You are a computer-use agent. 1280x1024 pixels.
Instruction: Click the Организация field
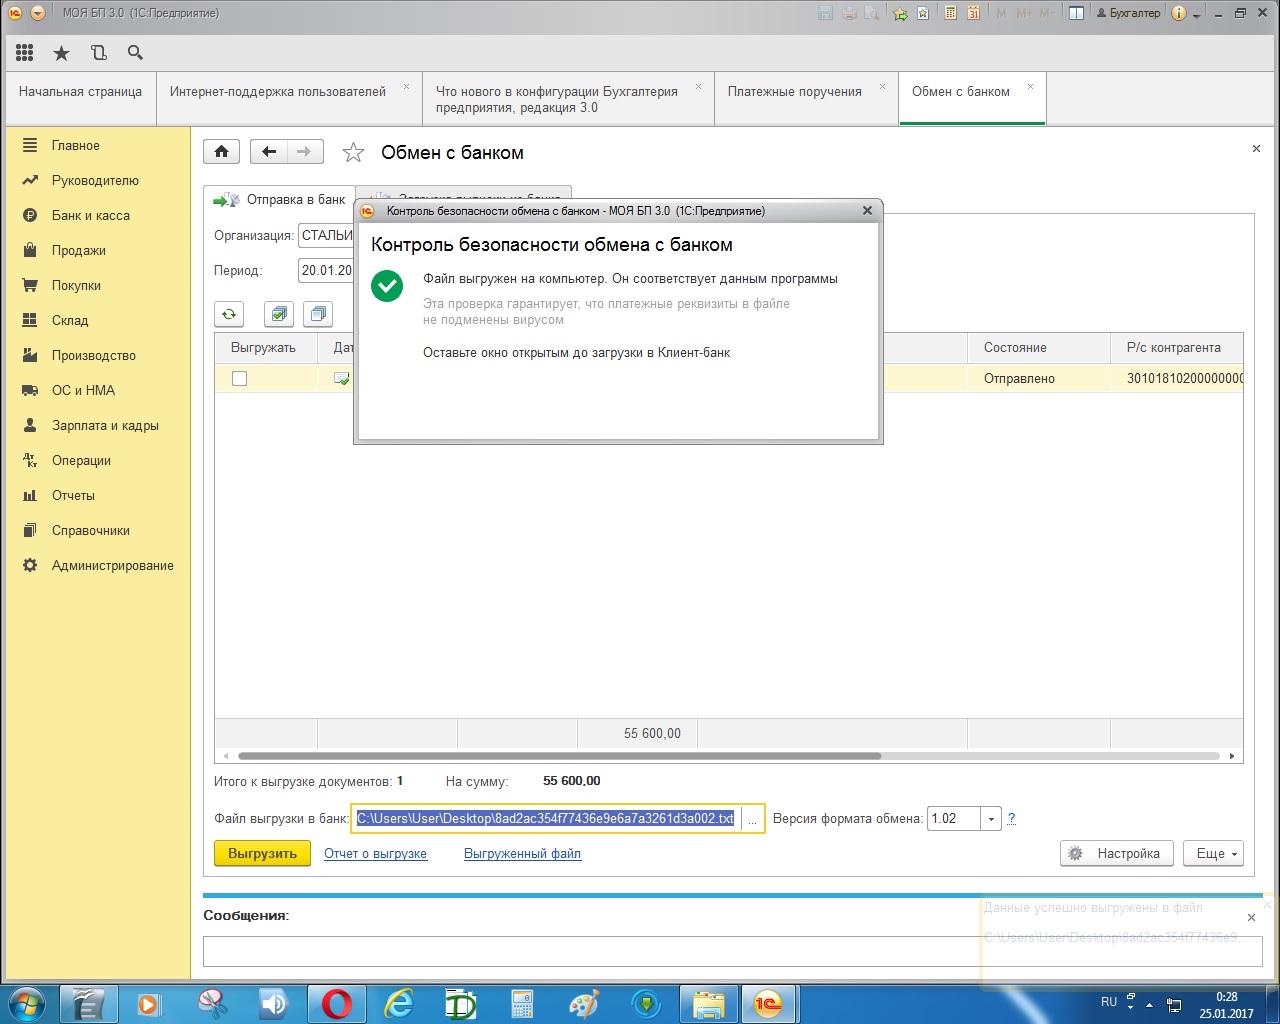point(326,235)
